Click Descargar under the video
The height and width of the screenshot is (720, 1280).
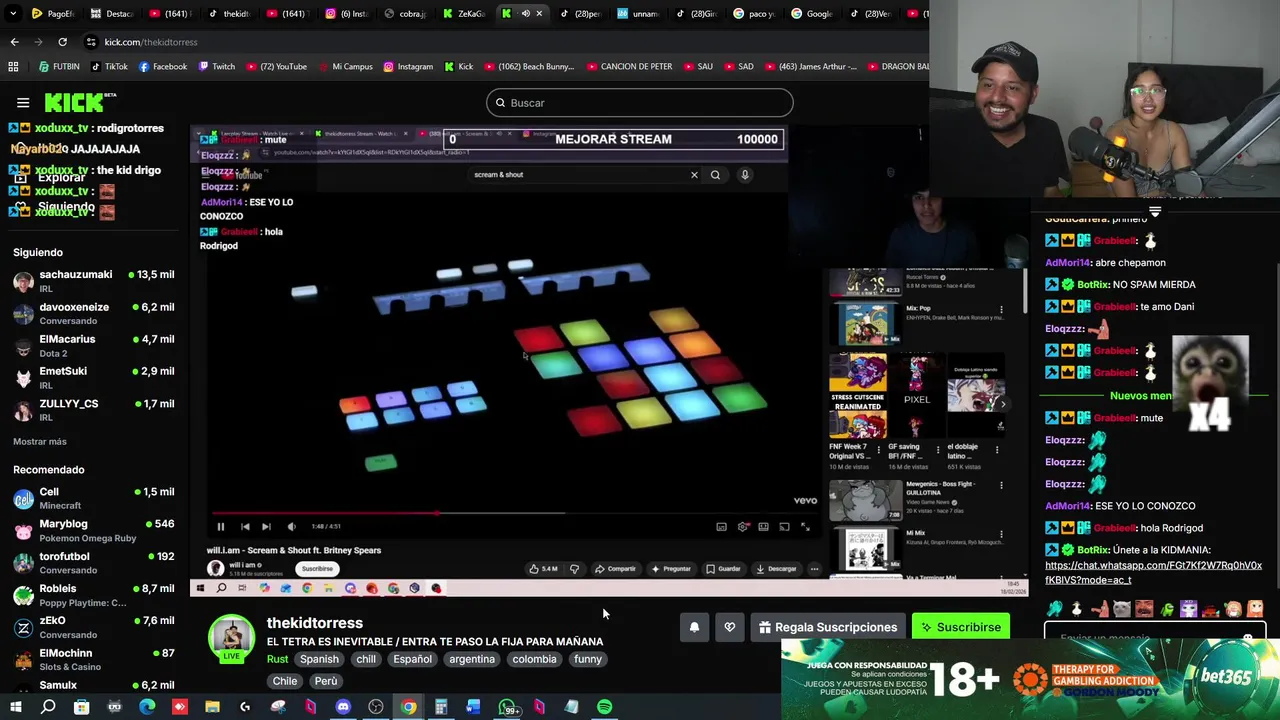(776, 569)
